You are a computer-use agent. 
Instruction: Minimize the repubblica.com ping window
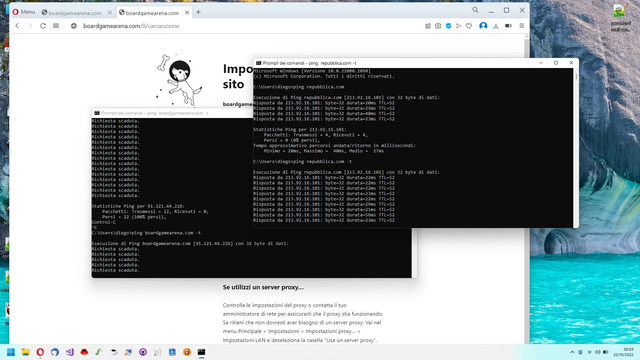(541, 63)
